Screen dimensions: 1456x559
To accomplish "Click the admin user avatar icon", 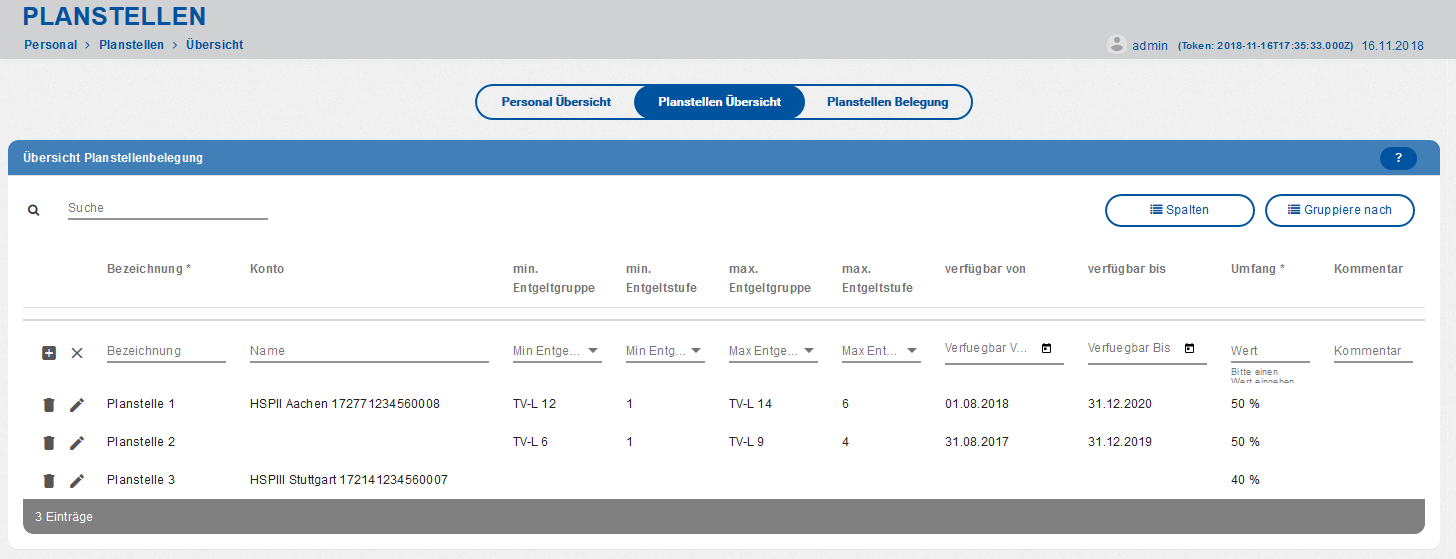I will point(1117,45).
